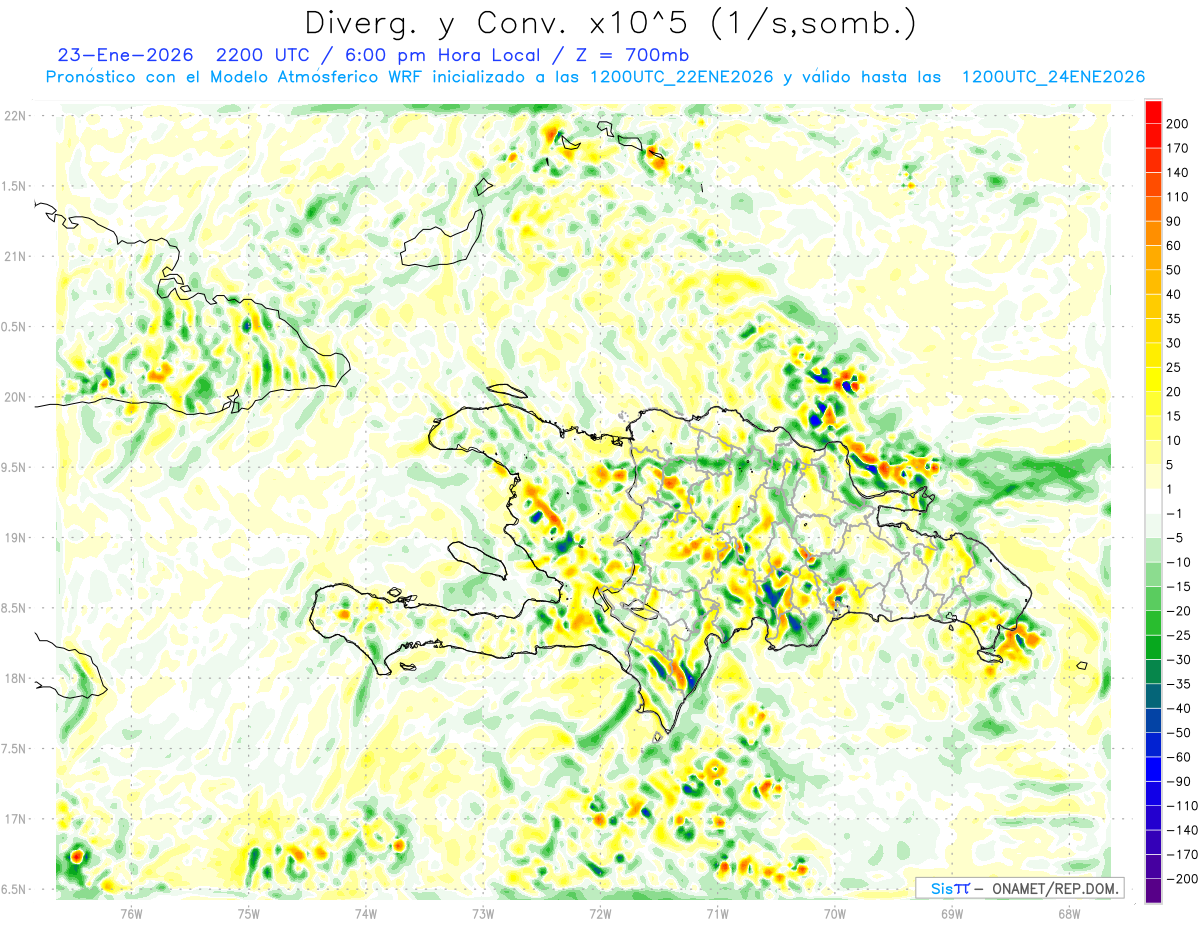
Task: Click the '72W' longitude axis label
Action: [600, 914]
